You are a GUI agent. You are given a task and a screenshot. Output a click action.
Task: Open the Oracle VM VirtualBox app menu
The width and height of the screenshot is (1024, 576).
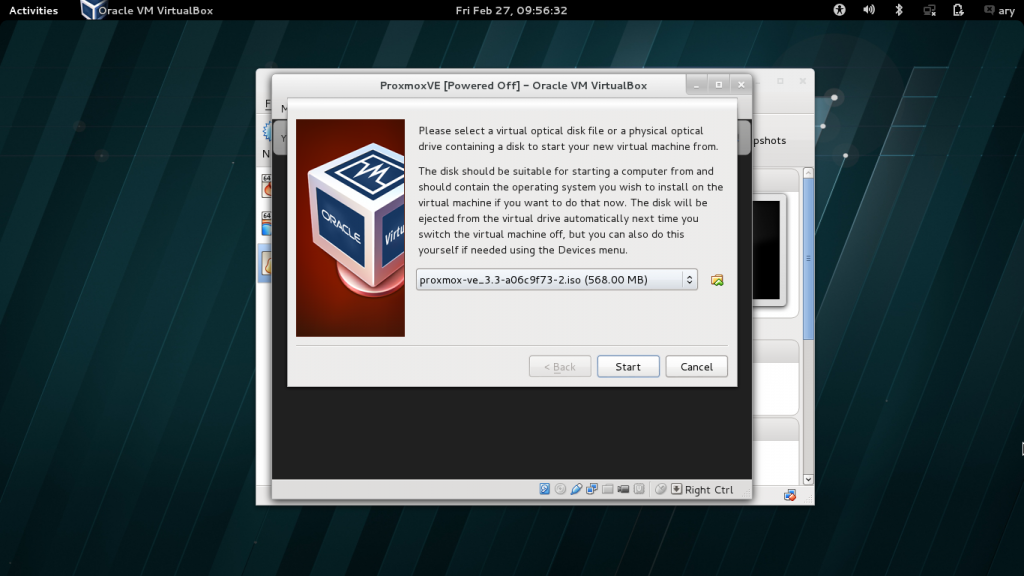tap(147, 10)
